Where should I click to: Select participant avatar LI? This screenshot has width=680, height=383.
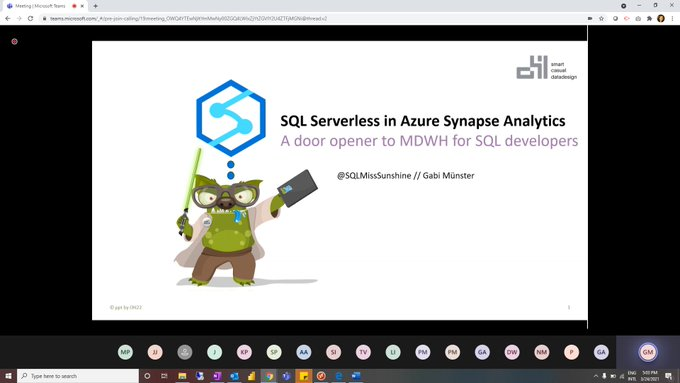tap(393, 352)
